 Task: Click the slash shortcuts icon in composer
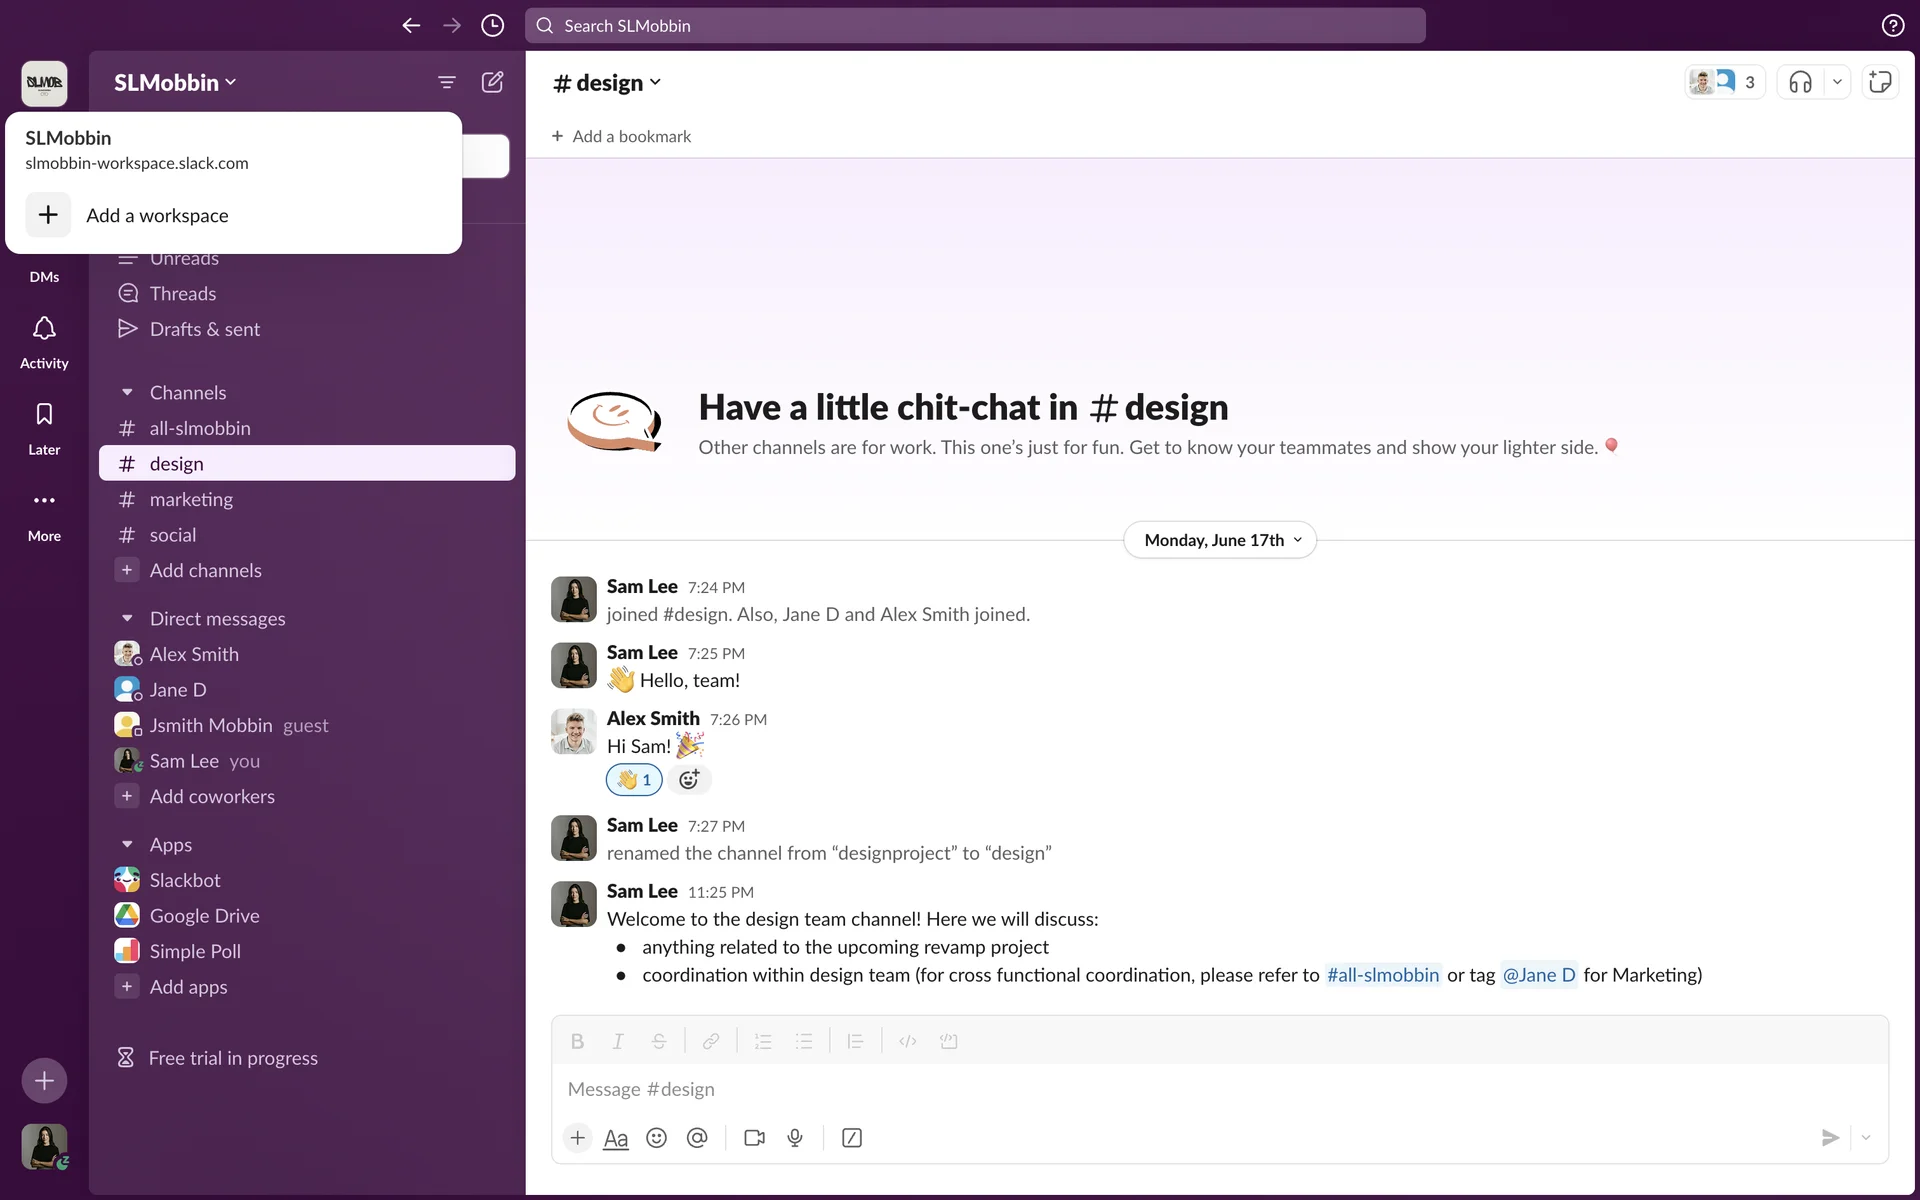pyautogui.click(x=852, y=1138)
